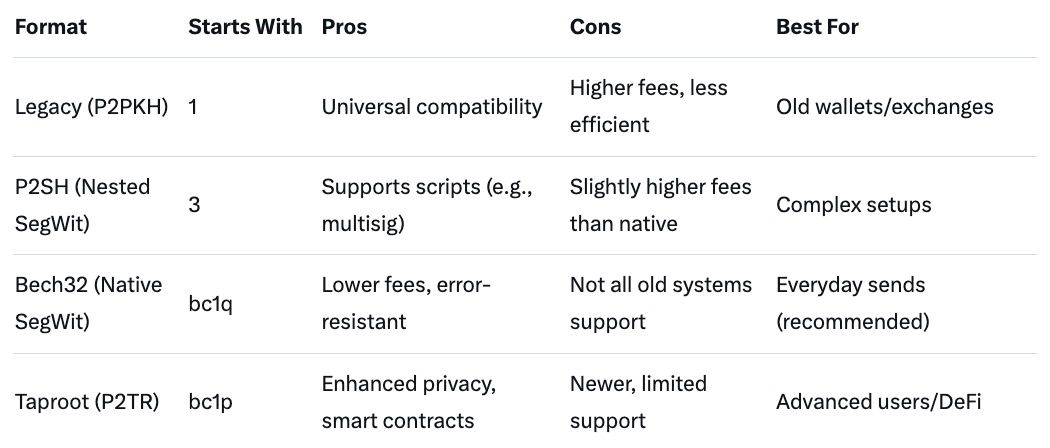Click the Pros column header

pyautogui.click(x=344, y=27)
